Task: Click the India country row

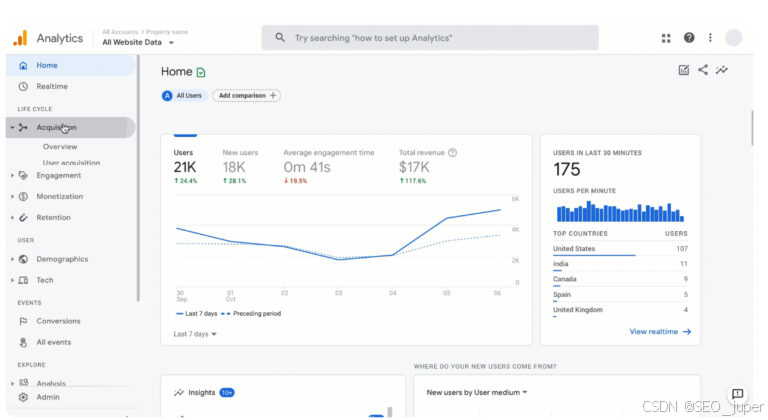Action: (620, 264)
